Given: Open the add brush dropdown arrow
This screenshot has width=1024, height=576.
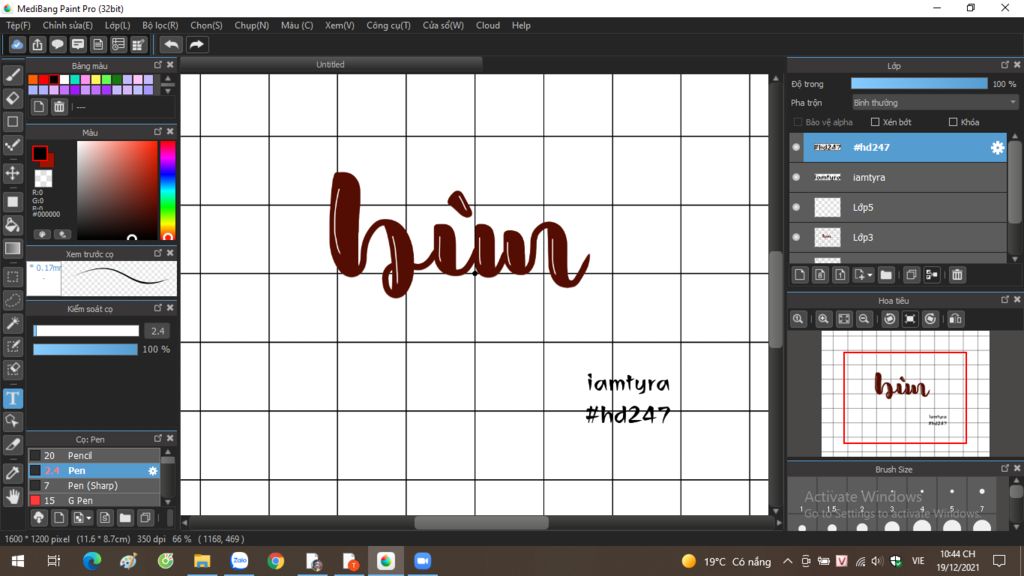Looking at the screenshot, I should 89,518.
